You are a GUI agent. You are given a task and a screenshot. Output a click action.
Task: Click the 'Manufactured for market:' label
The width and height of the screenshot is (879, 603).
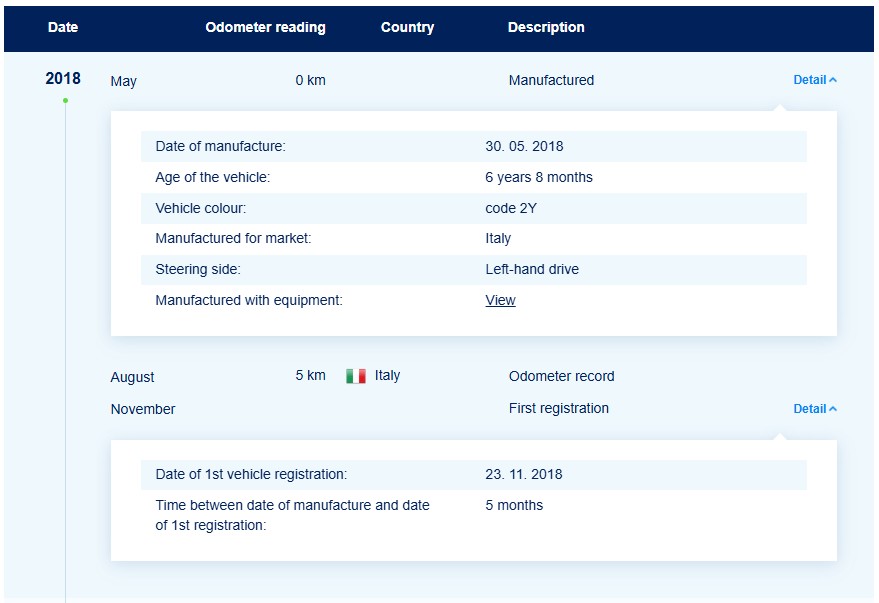(x=233, y=238)
